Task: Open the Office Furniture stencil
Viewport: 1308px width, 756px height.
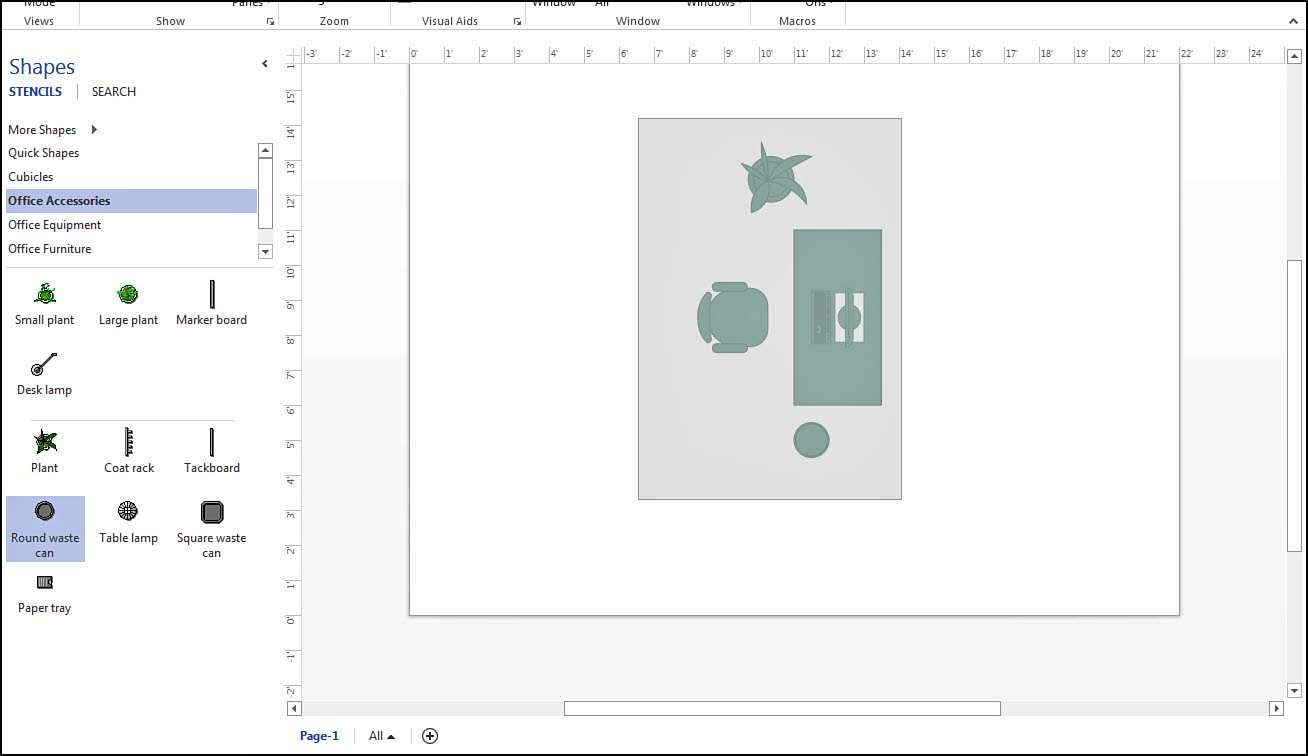Action: [131, 249]
